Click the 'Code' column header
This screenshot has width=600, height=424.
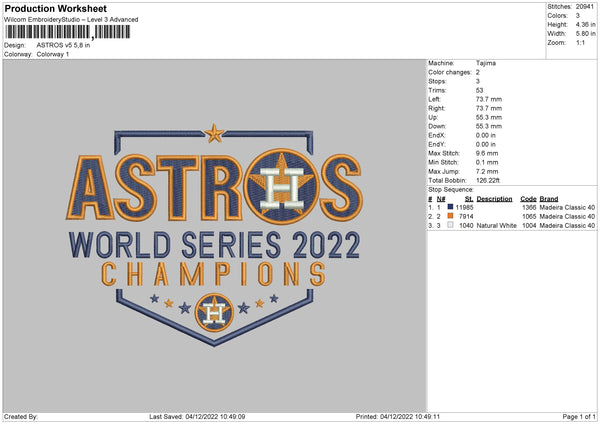click(528, 199)
